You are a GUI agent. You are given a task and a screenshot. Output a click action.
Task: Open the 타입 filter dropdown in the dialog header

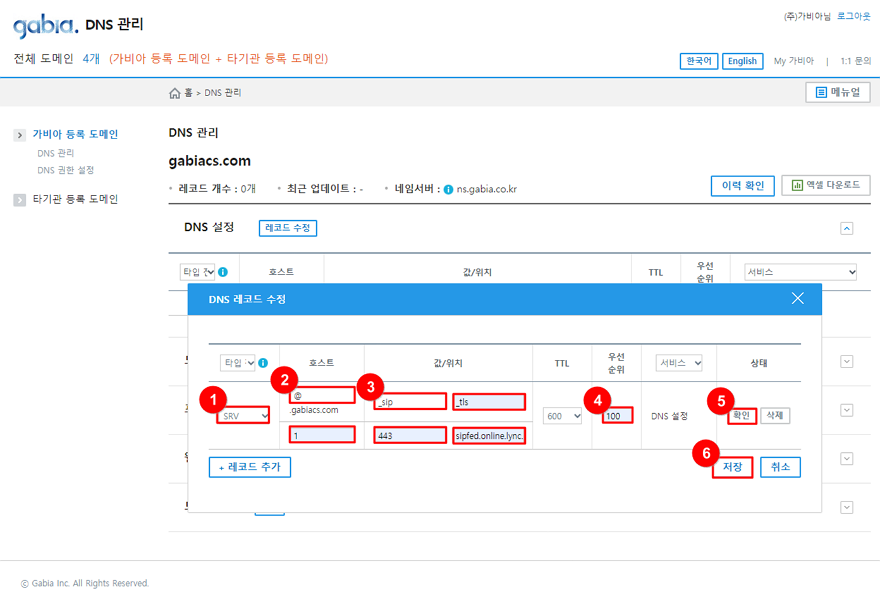pyautogui.click(x=237, y=363)
